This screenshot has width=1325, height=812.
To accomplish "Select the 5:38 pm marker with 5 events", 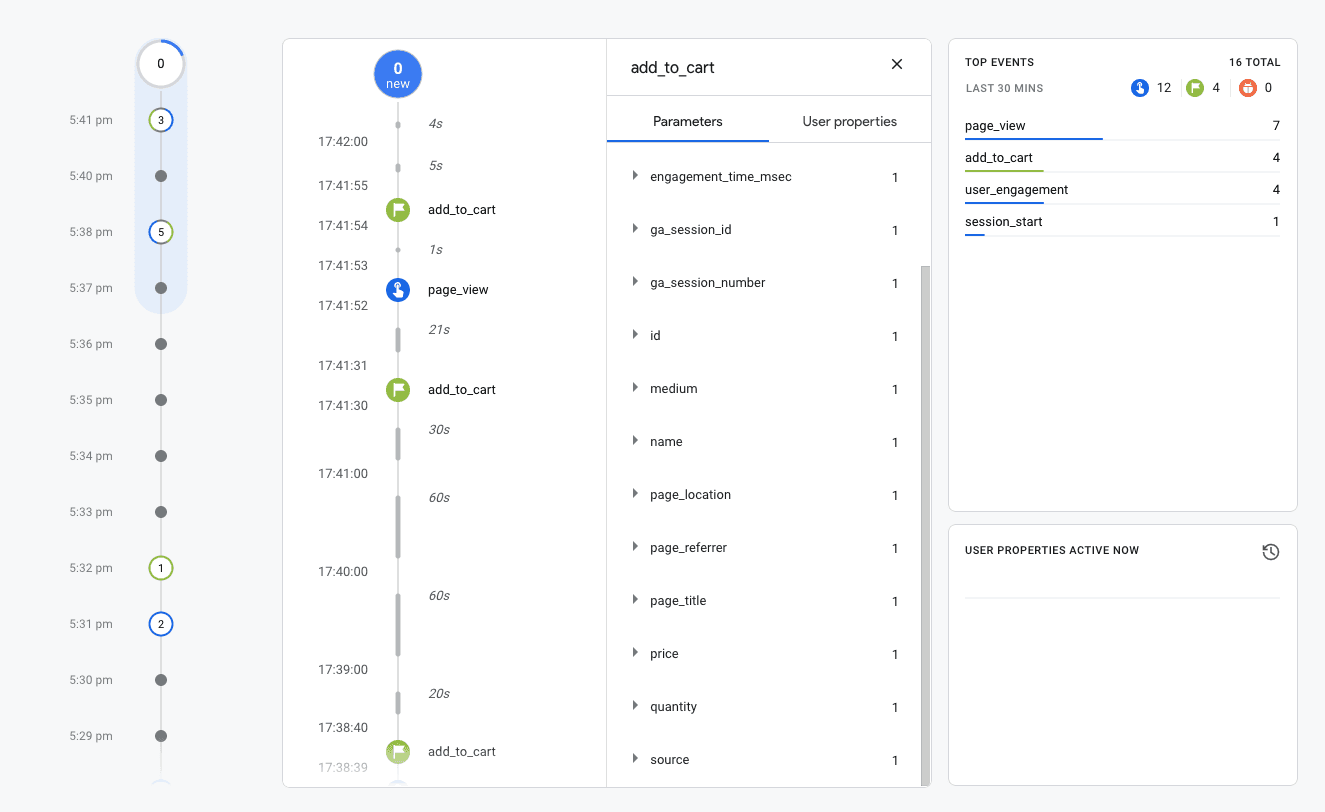I will coord(161,232).
